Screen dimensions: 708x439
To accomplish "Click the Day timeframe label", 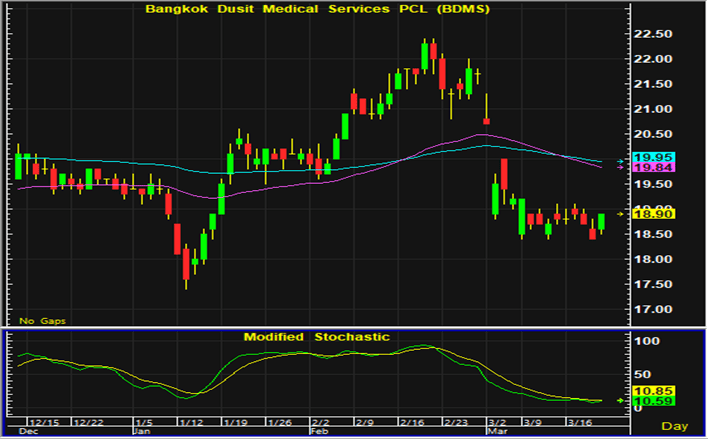I will (x=676, y=428).
